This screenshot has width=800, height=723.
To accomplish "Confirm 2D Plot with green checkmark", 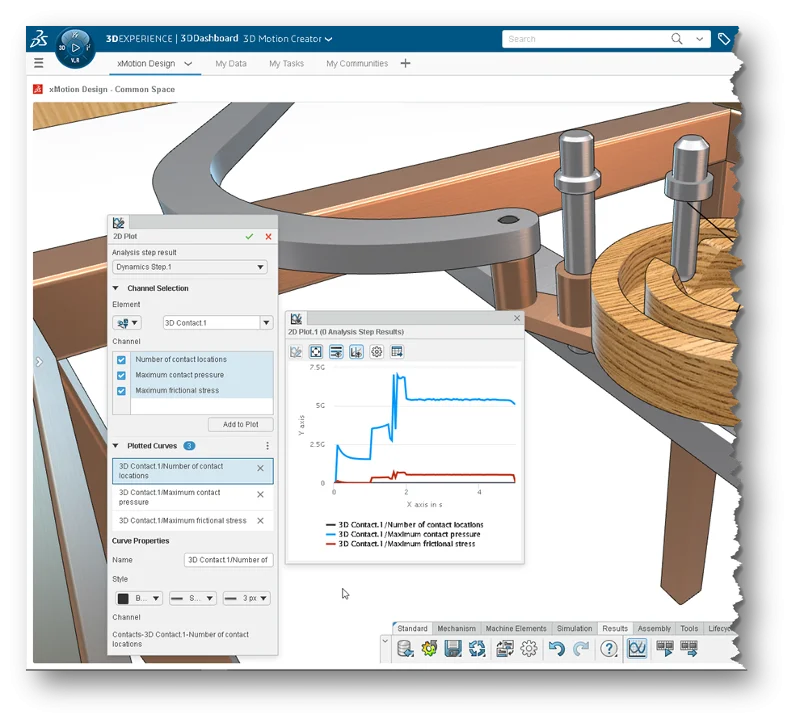I will [x=249, y=237].
